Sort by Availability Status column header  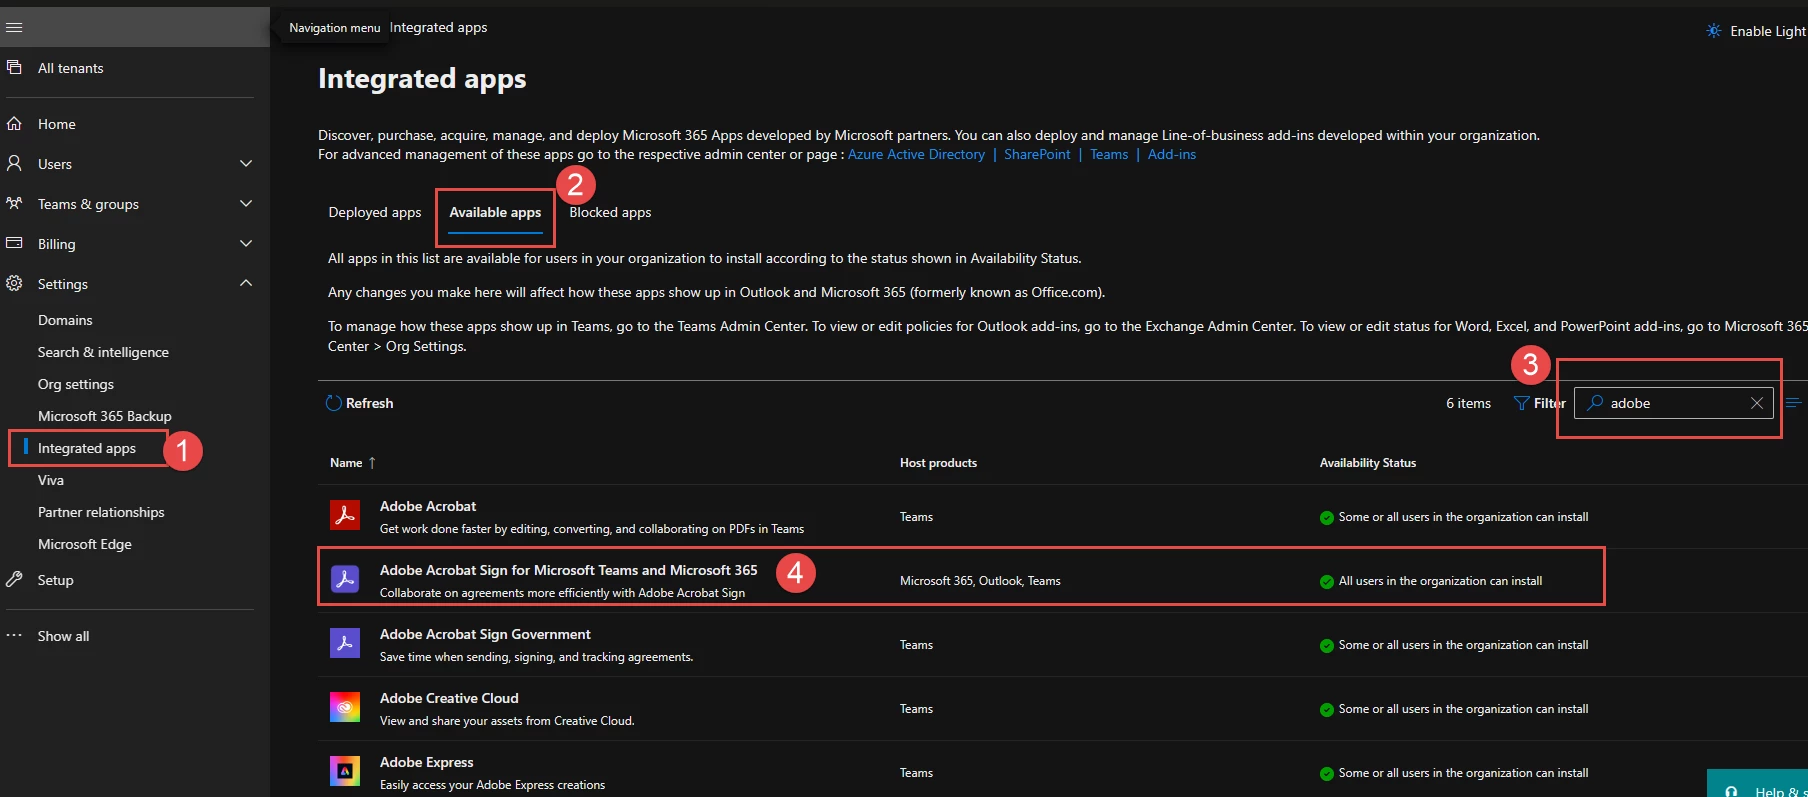(x=1368, y=463)
